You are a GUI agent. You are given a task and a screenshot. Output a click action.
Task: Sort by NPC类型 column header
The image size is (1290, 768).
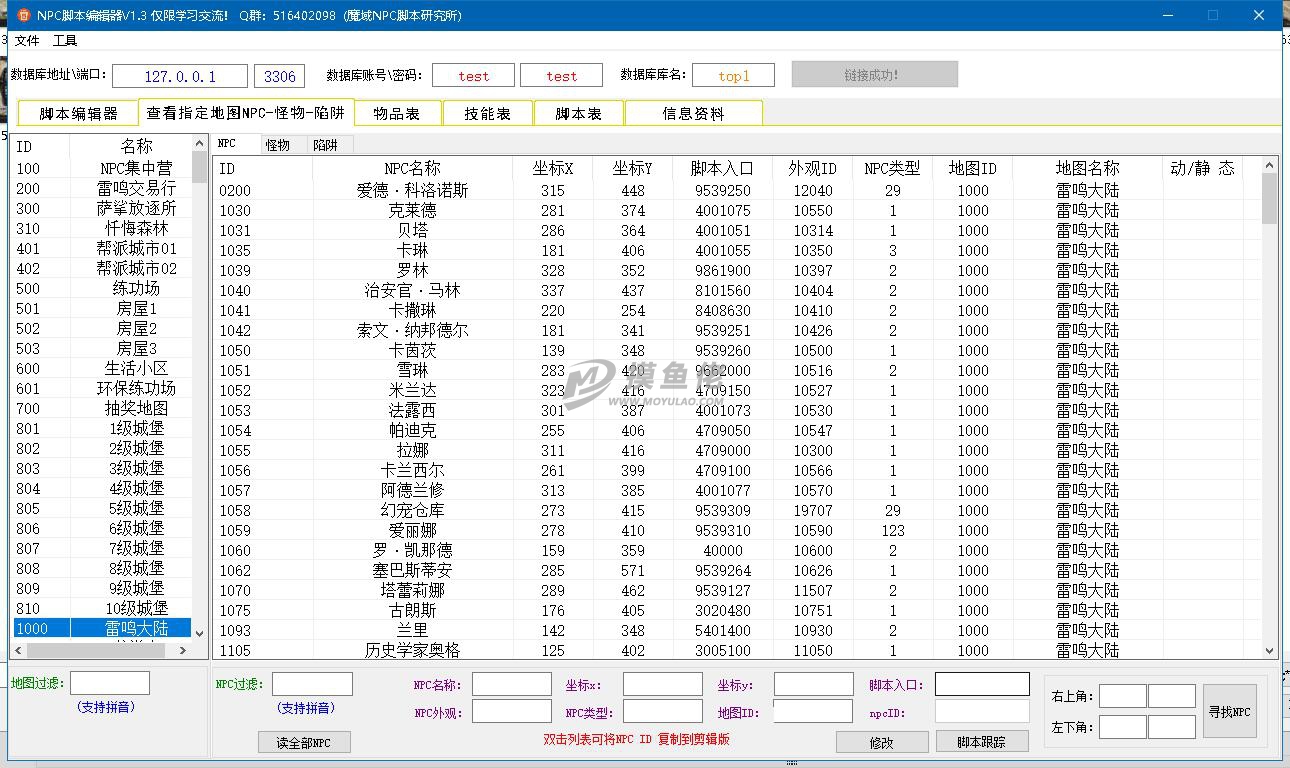893,168
